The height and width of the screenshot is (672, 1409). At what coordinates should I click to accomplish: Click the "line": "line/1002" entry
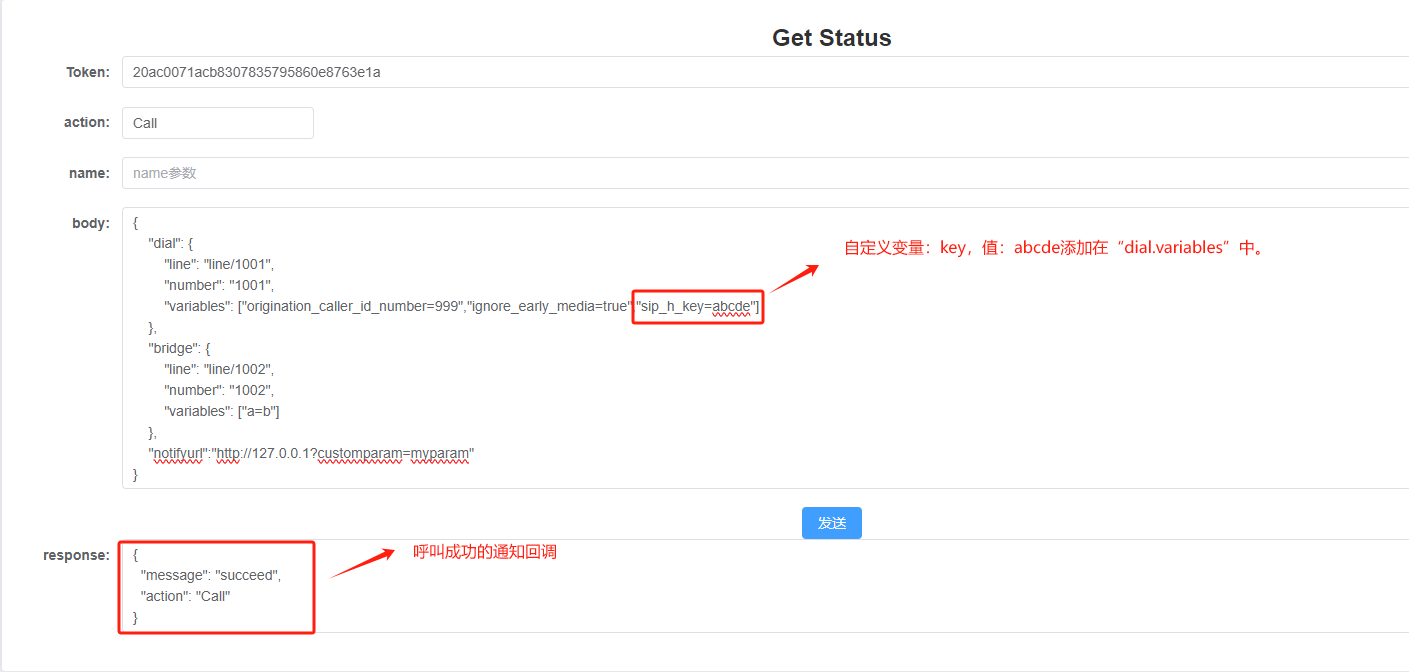tap(219, 369)
